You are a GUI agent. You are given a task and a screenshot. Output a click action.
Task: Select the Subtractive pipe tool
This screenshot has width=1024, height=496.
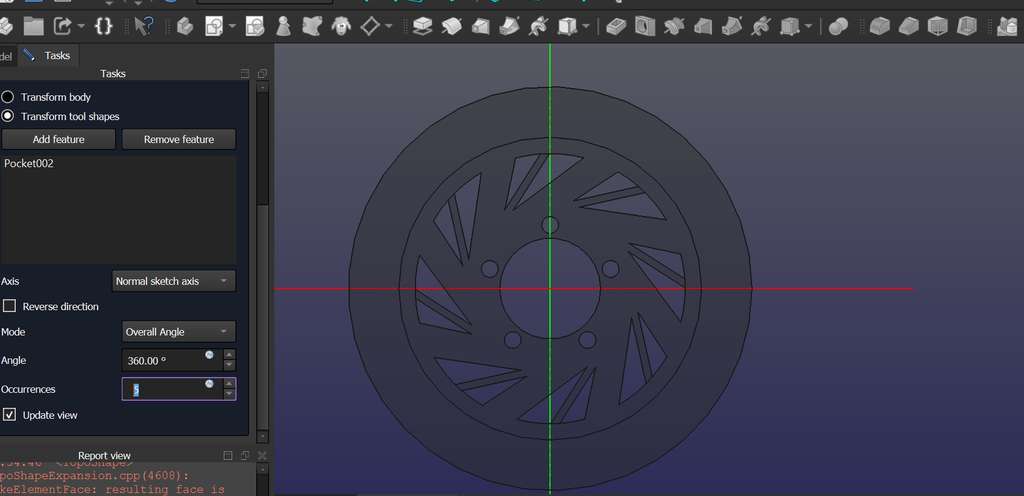pos(731,26)
